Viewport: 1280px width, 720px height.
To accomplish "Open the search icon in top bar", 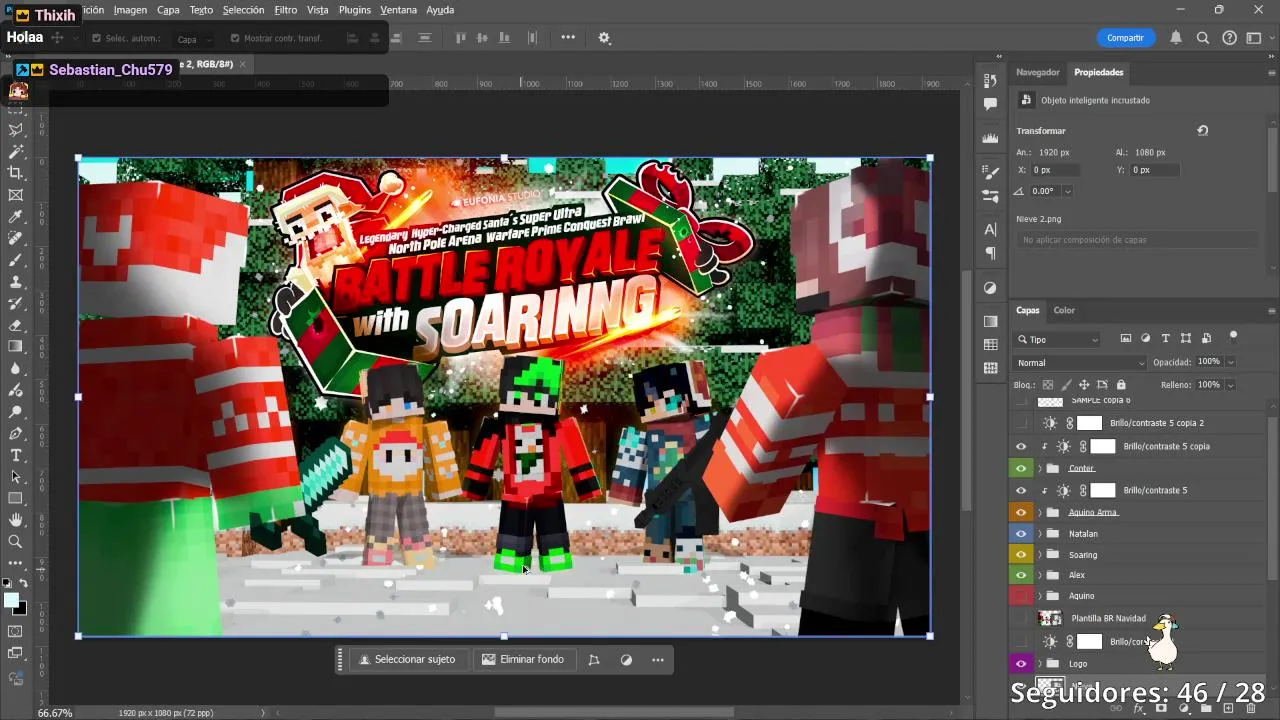I will click(x=1203, y=38).
